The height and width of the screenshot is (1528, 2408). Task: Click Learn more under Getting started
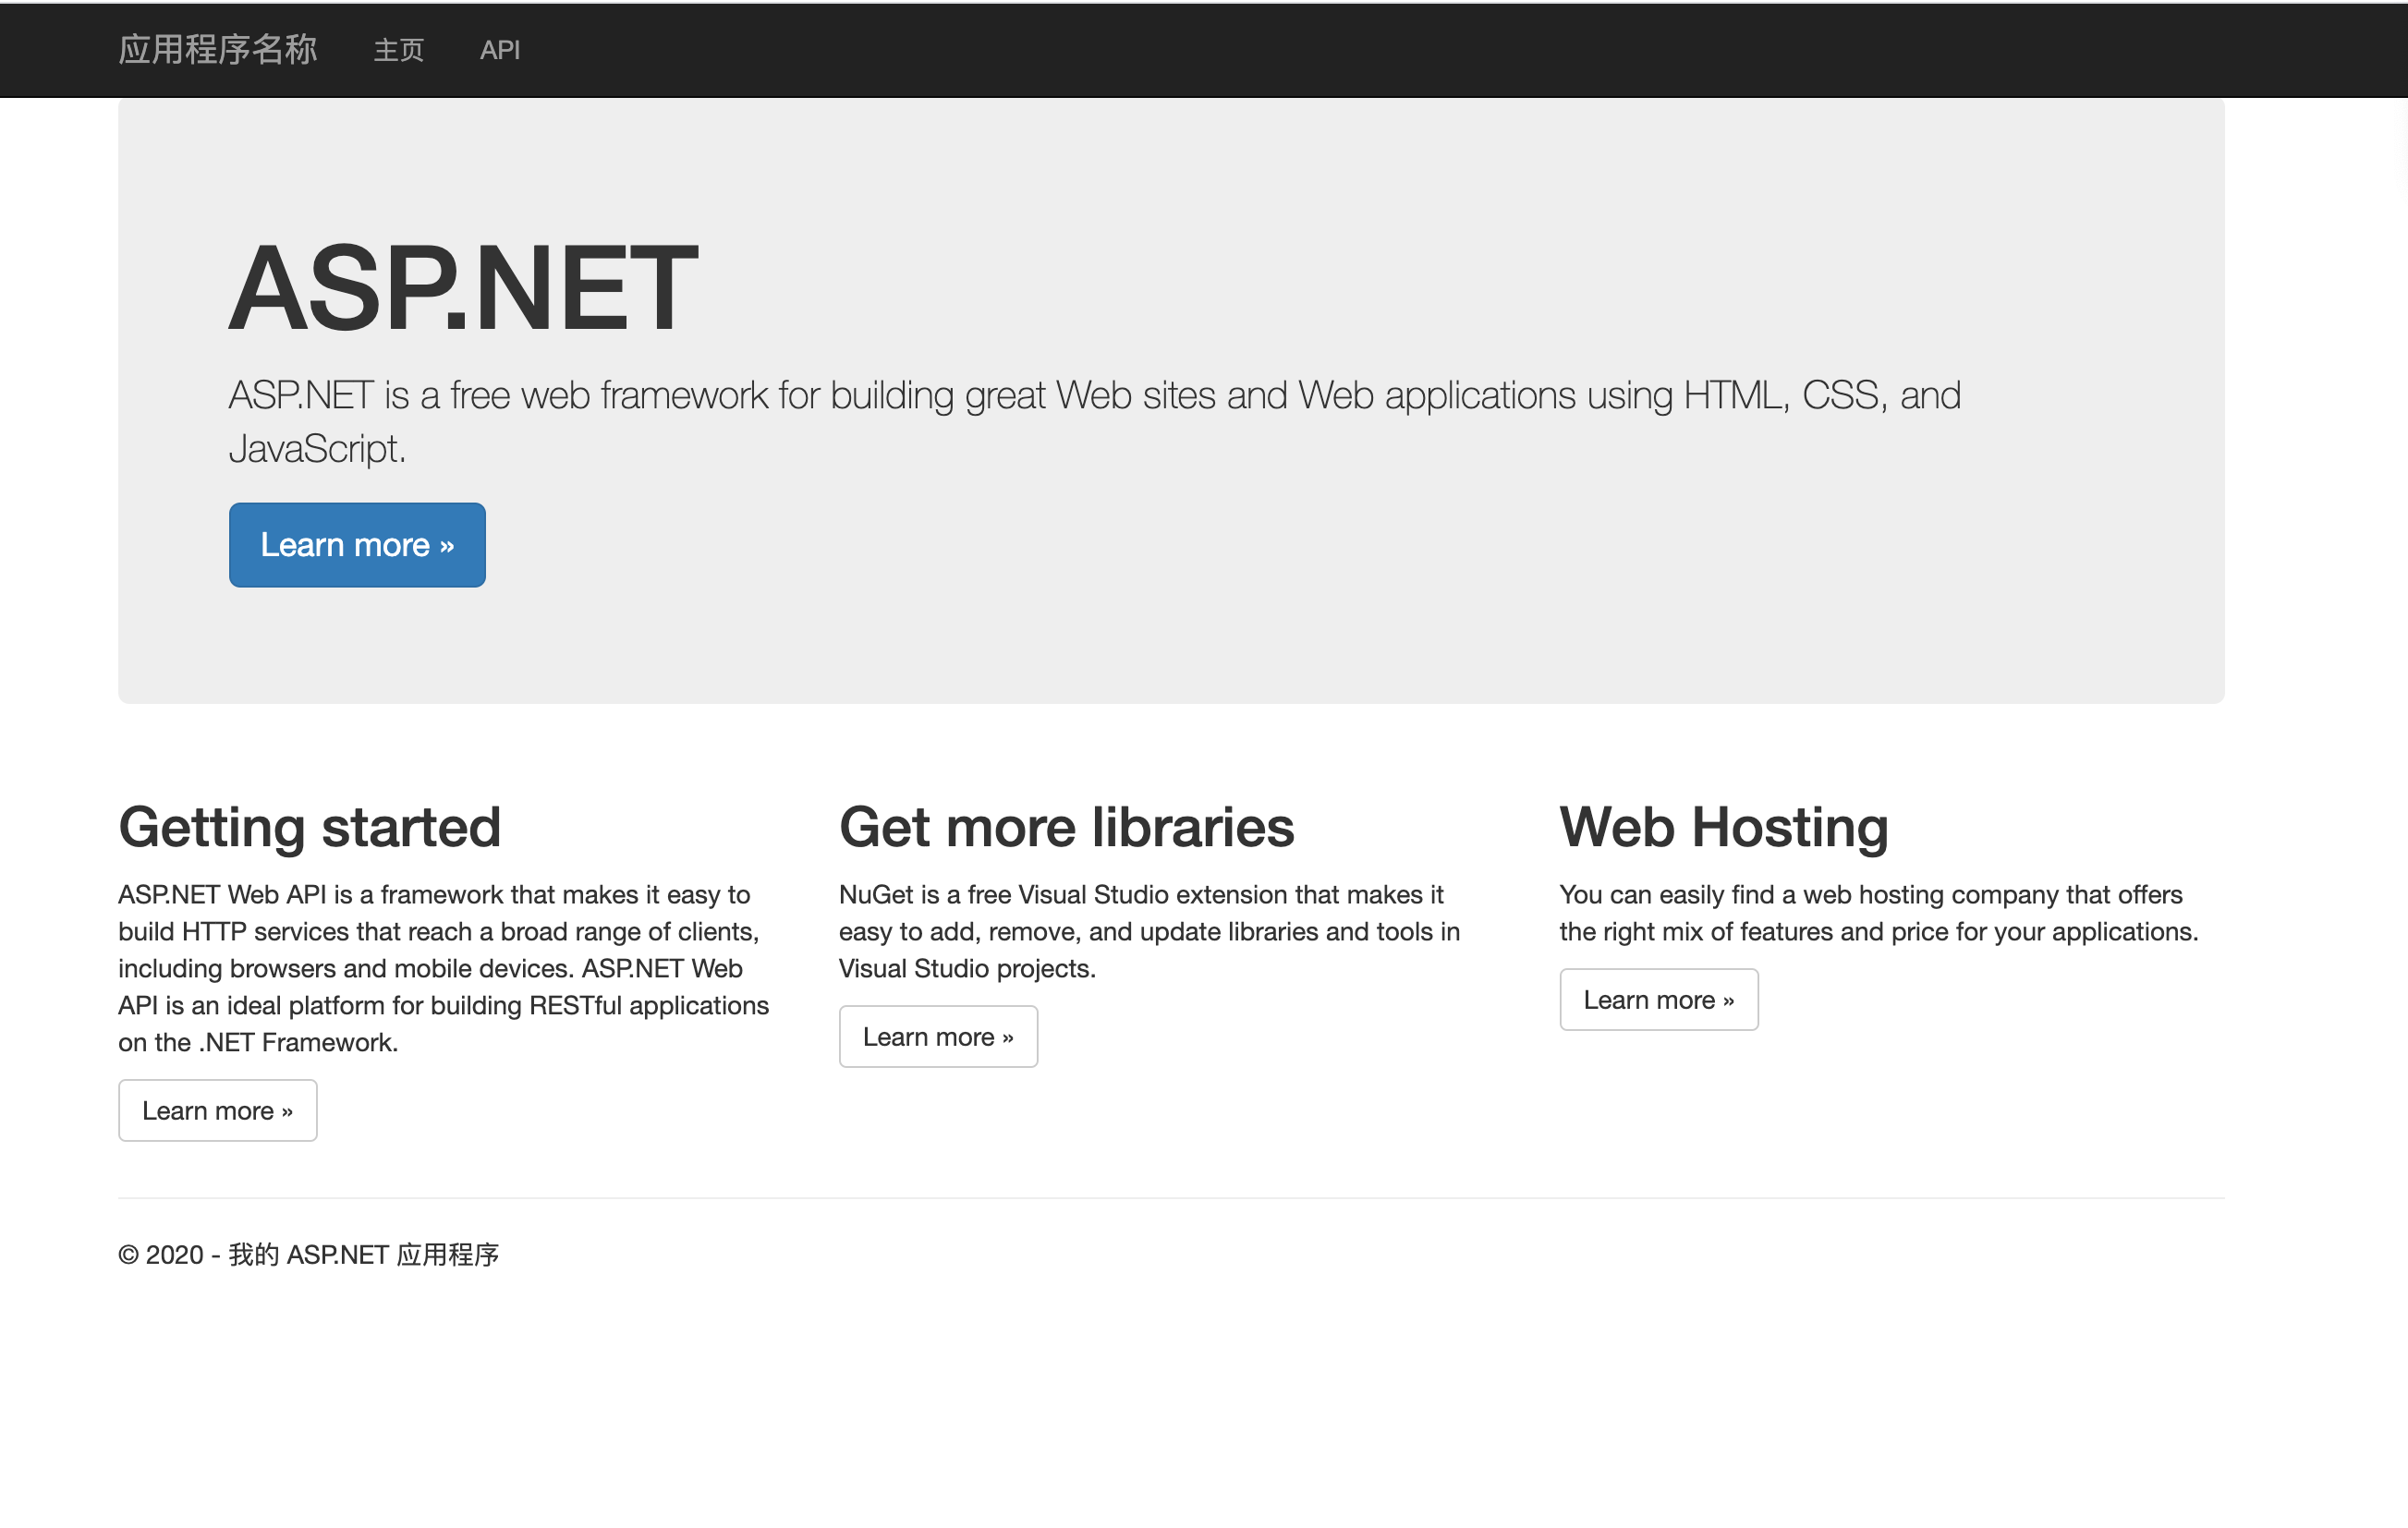pos(218,1110)
